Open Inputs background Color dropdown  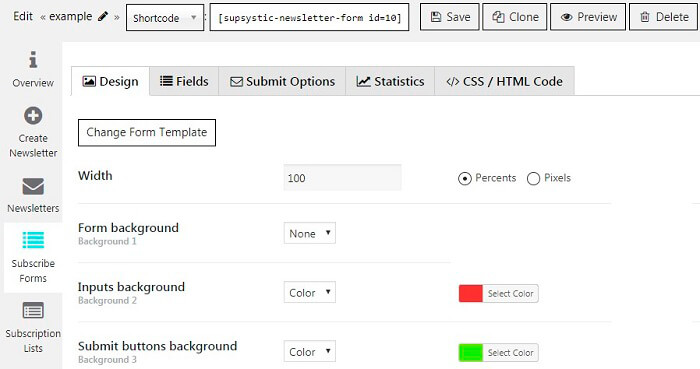[309, 293]
